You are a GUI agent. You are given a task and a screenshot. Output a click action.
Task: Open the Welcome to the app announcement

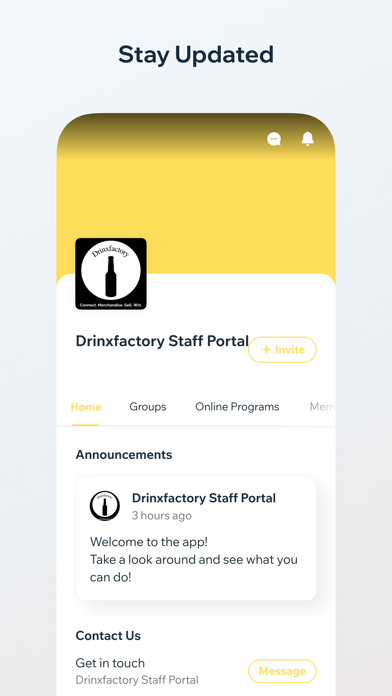(x=196, y=538)
